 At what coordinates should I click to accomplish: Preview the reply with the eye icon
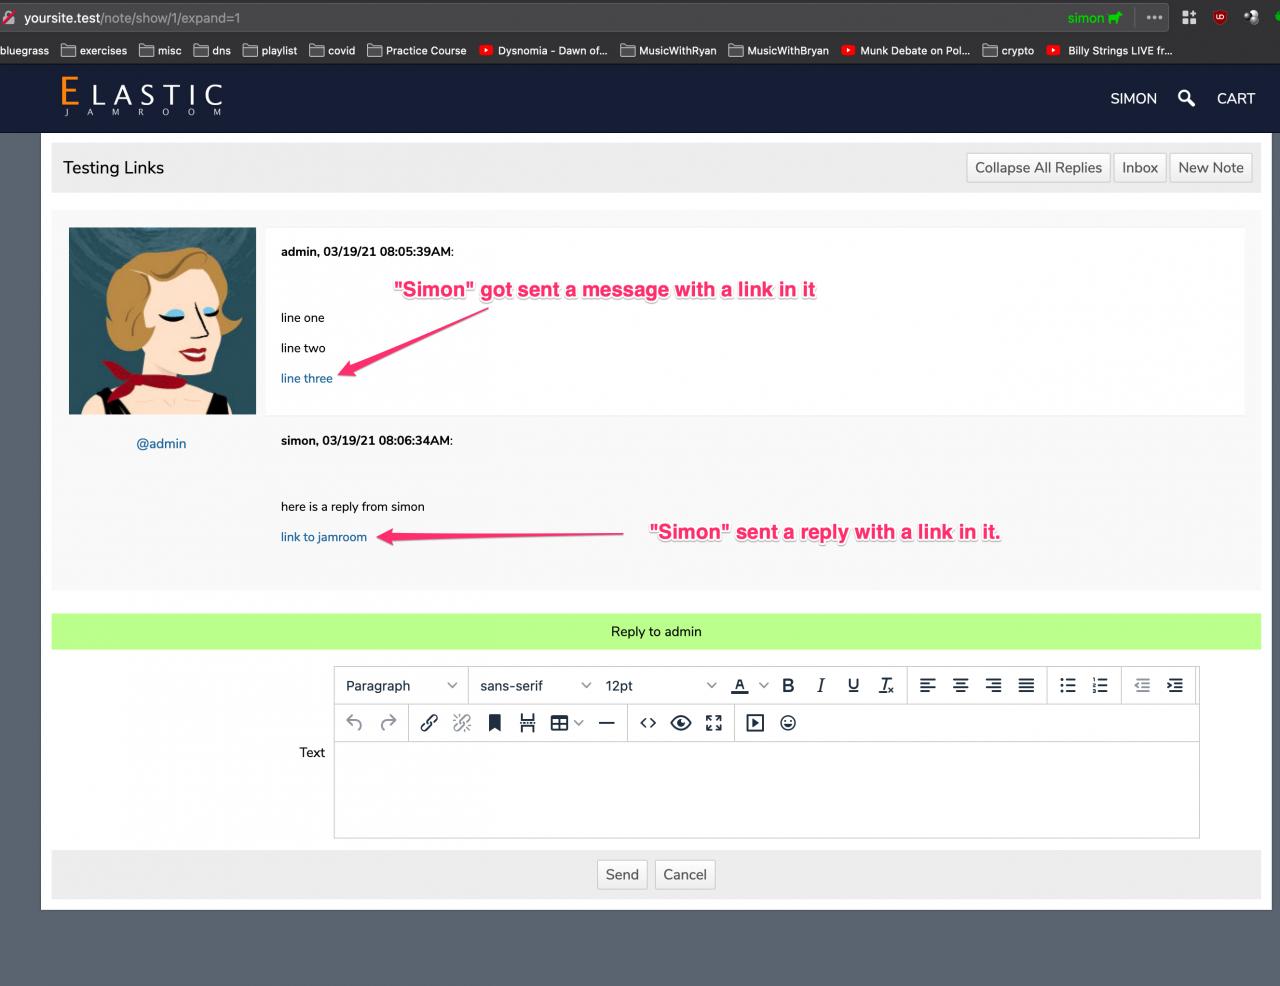tap(681, 723)
